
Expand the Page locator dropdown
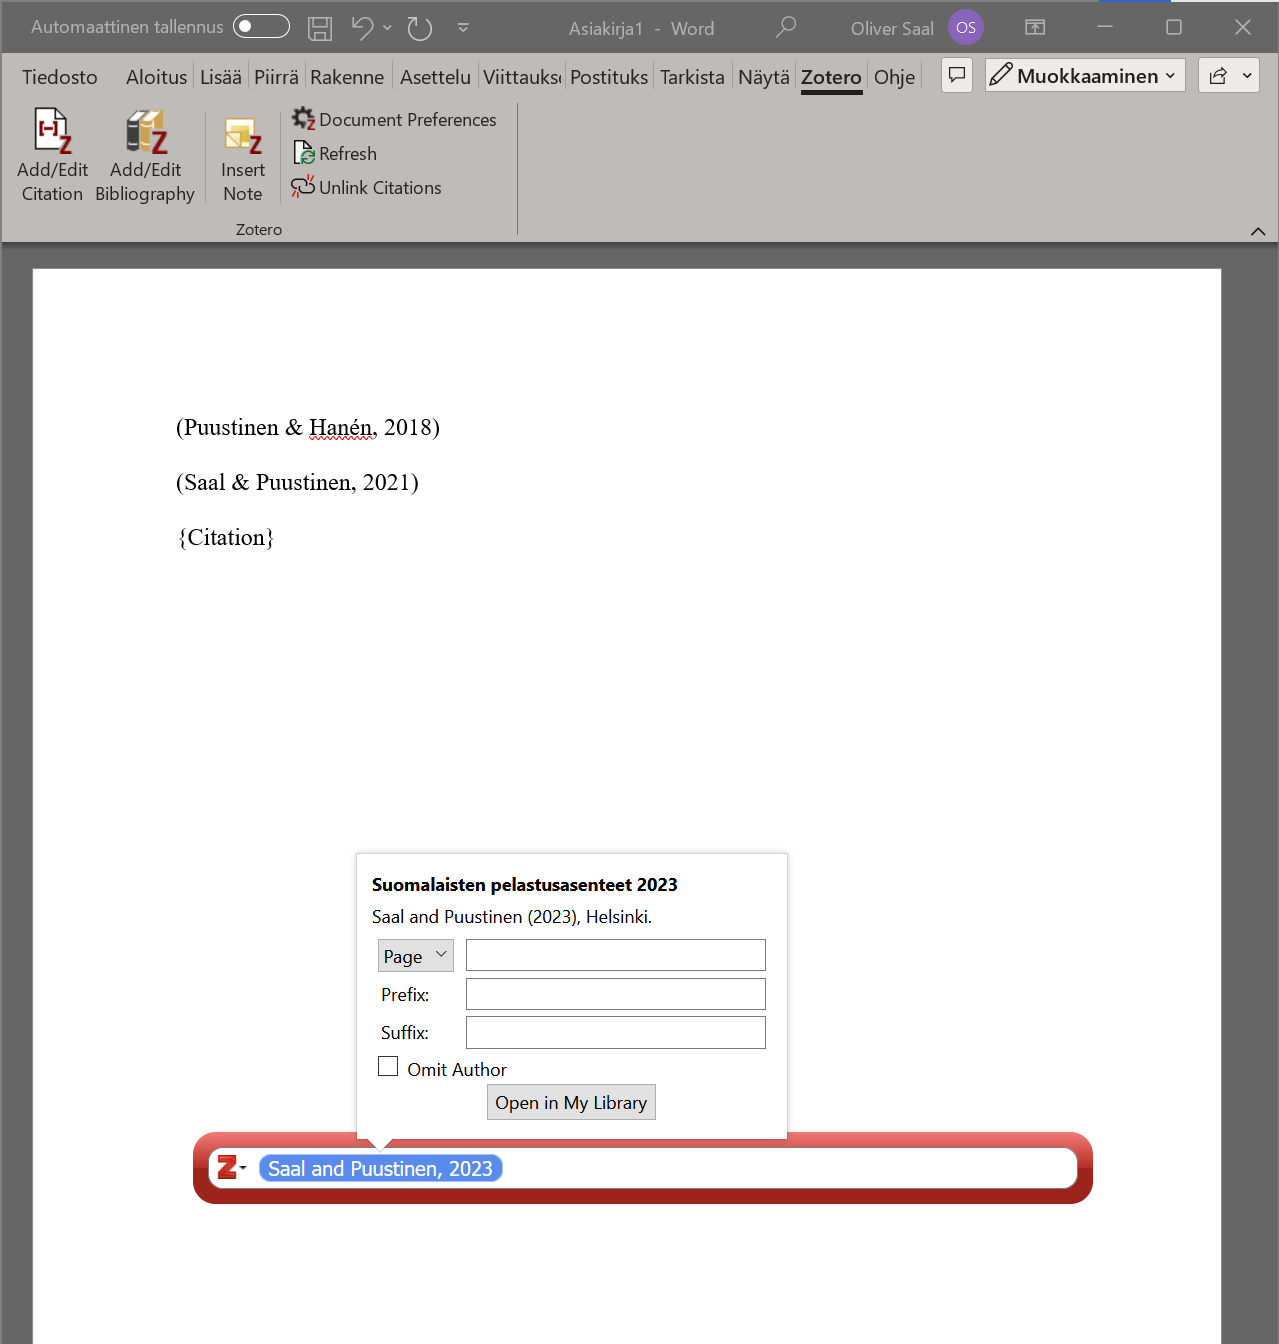pyautogui.click(x=416, y=956)
